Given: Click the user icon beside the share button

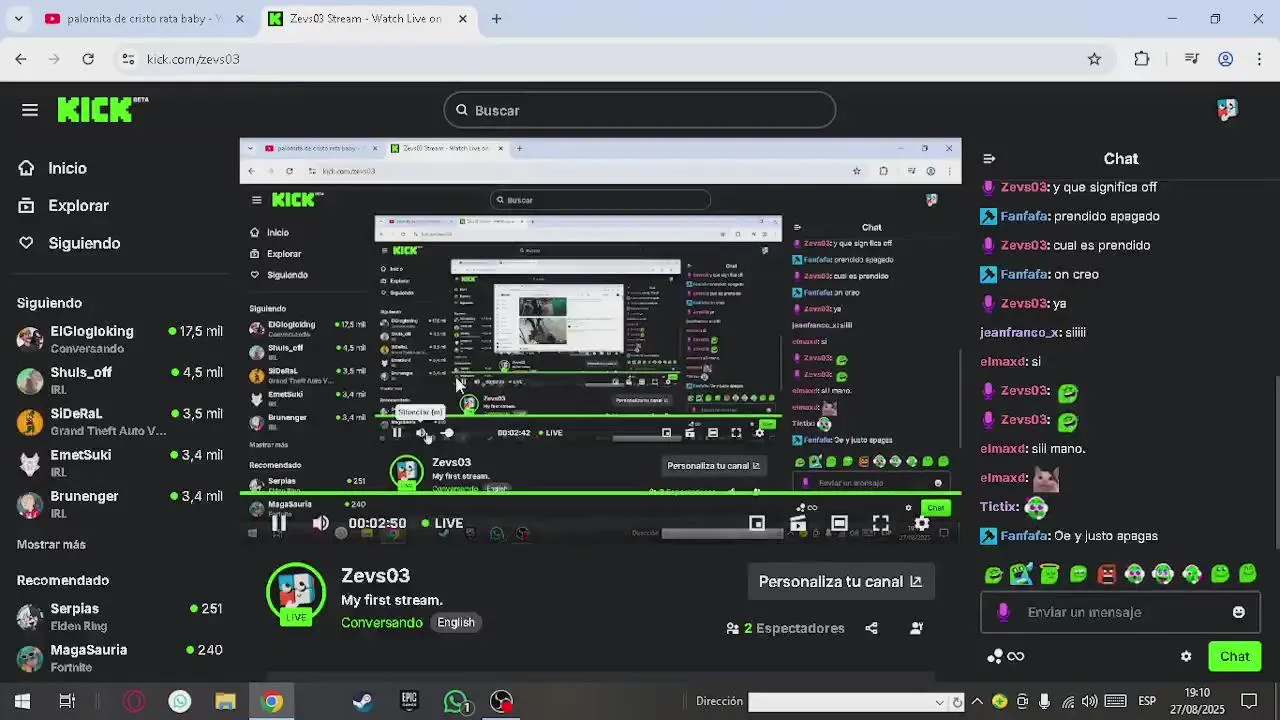Looking at the screenshot, I should pyautogui.click(x=916, y=628).
